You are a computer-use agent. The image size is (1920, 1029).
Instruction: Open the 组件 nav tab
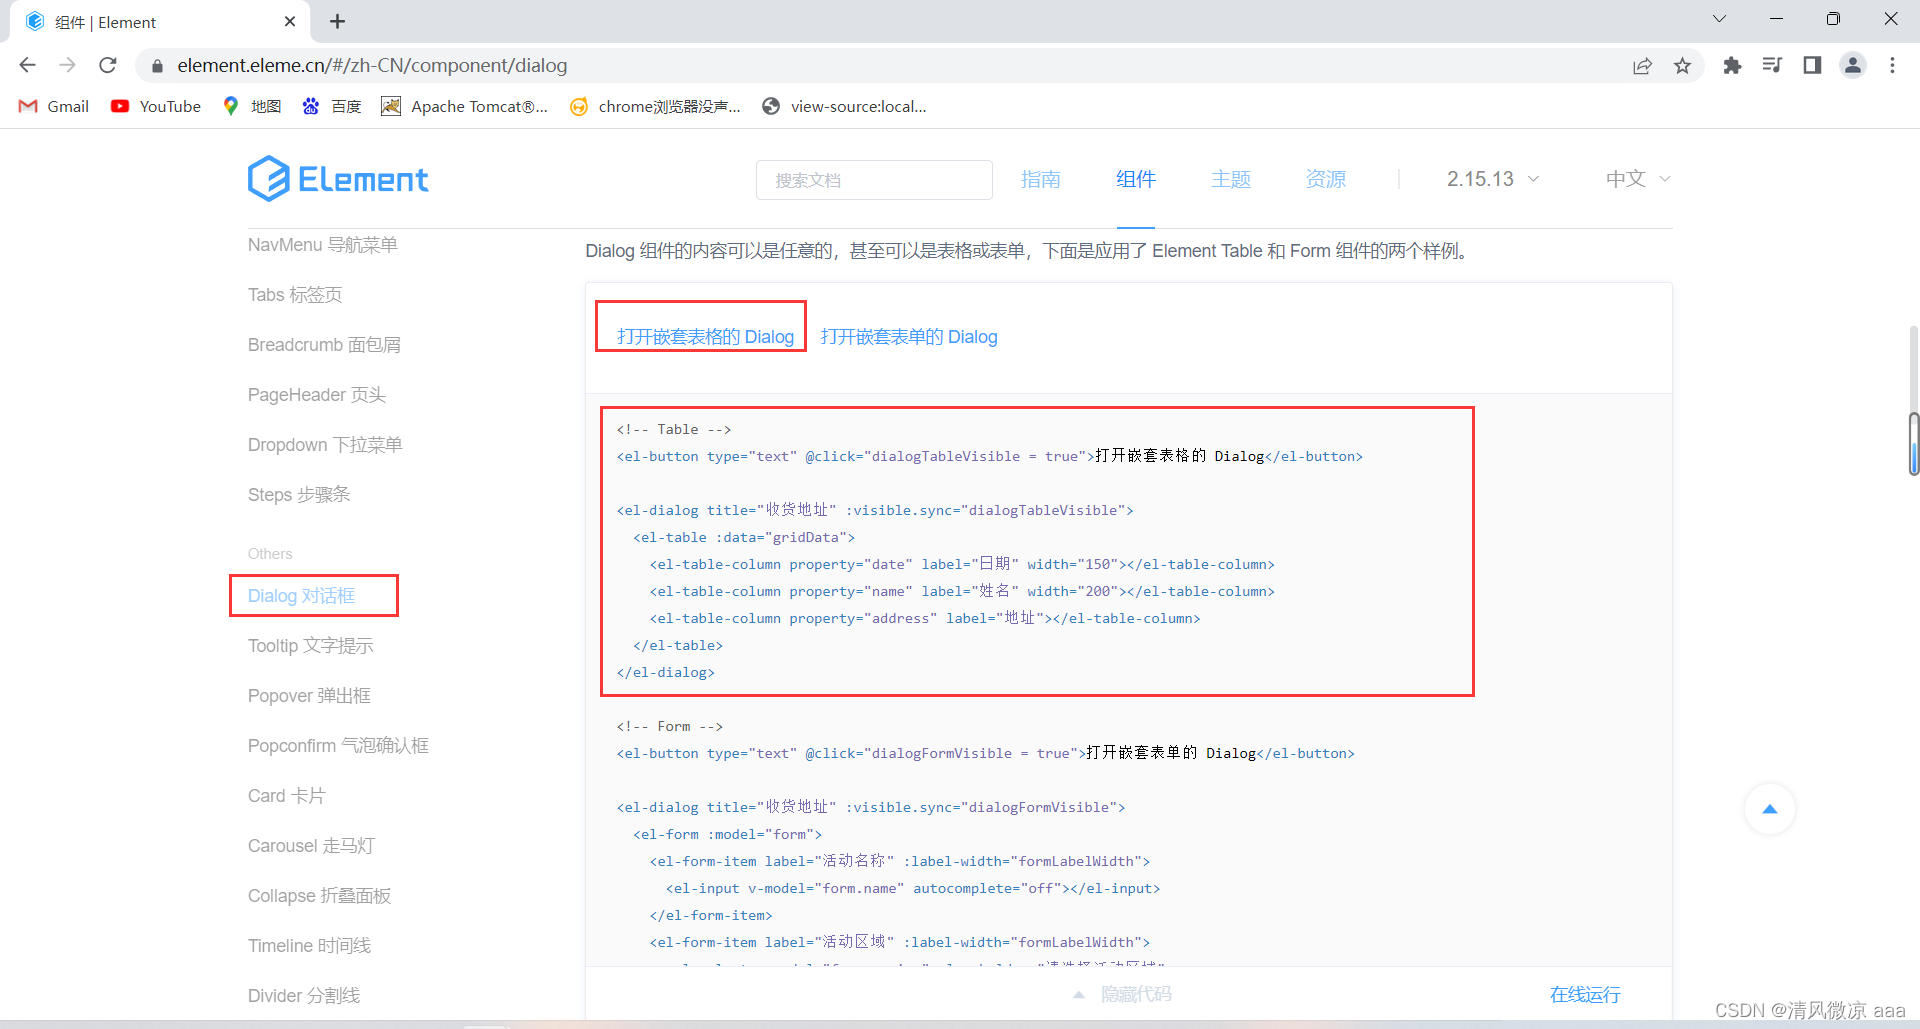click(1136, 179)
